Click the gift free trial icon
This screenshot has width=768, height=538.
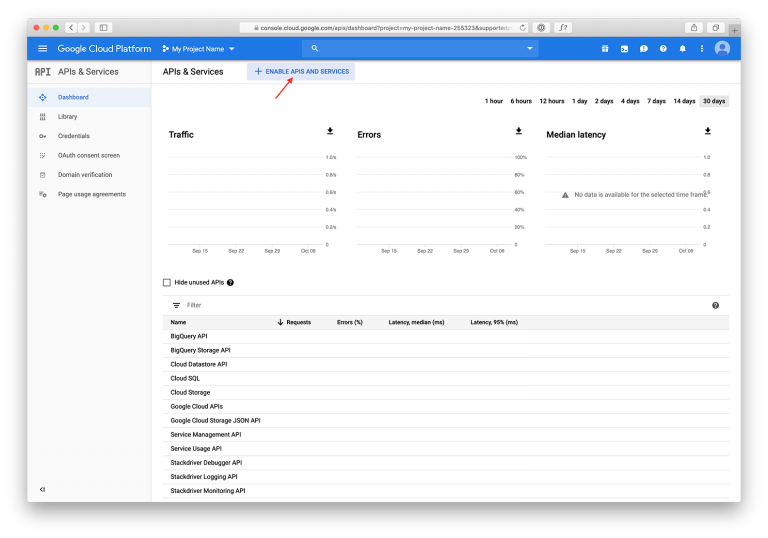[605, 49]
